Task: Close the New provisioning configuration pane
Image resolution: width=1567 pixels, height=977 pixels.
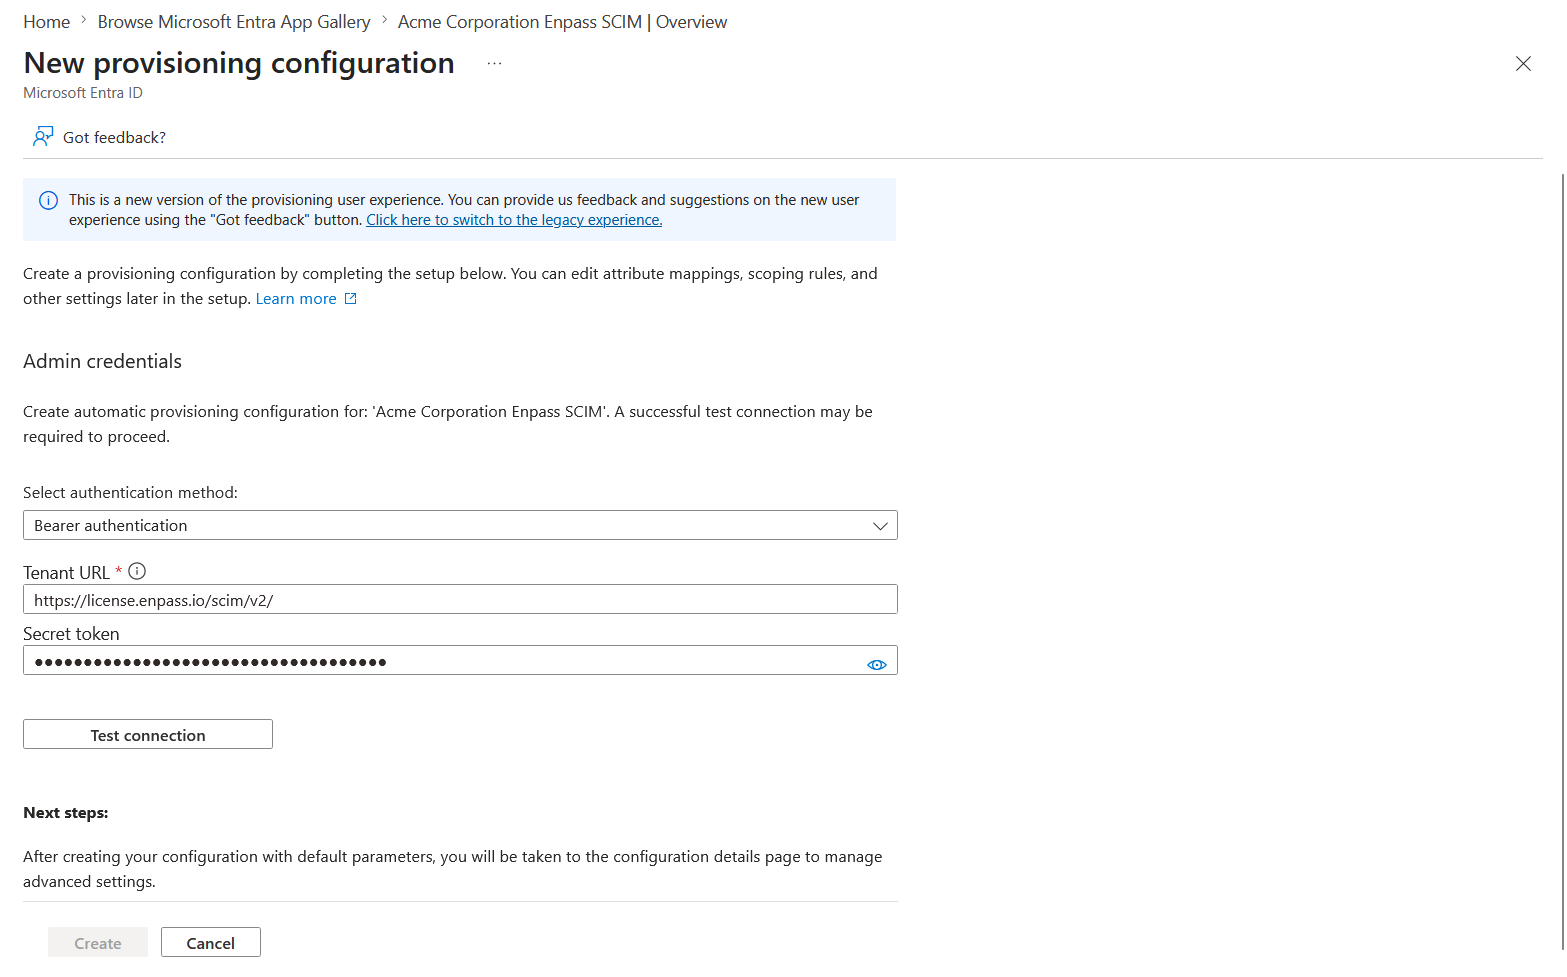Action: click(x=1523, y=64)
